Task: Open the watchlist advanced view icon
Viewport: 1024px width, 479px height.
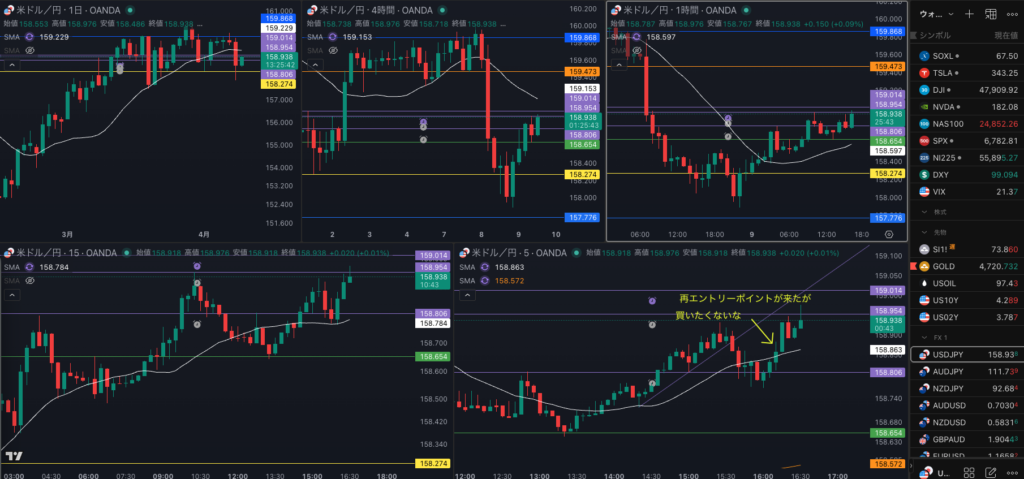Action: coord(988,14)
